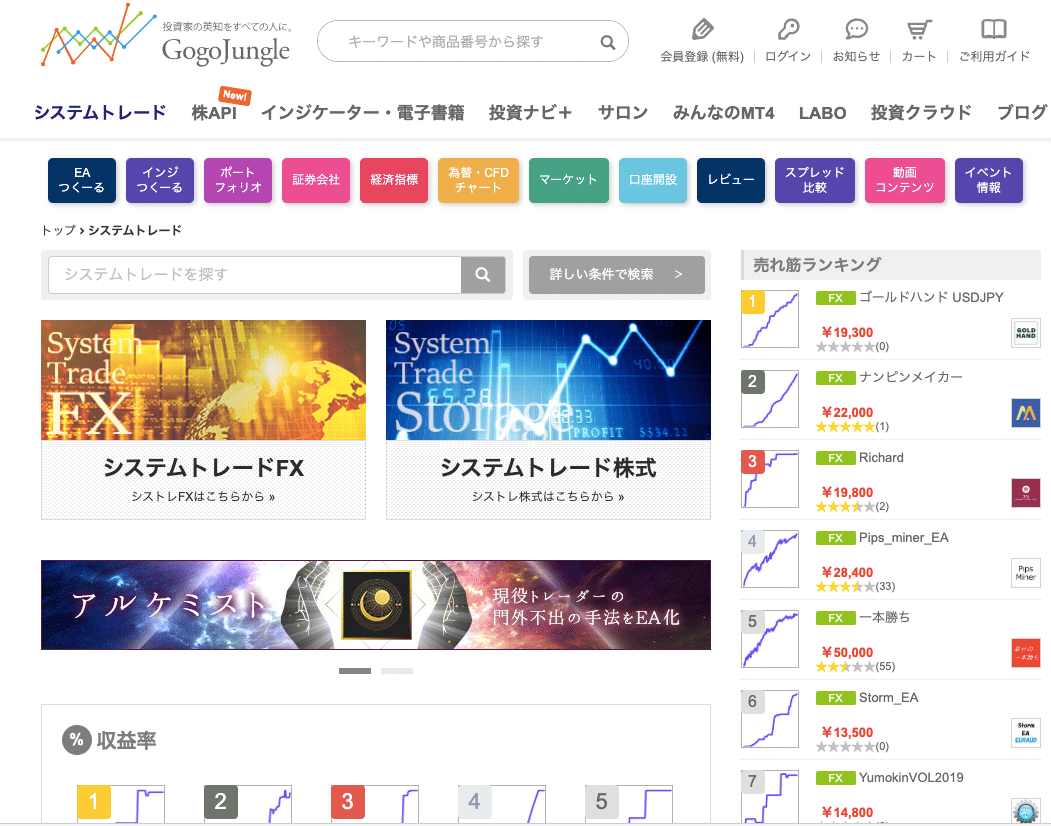Open 一本勝ち rank 5 chart thumbnail
This screenshot has height=826, width=1051.
[769, 638]
